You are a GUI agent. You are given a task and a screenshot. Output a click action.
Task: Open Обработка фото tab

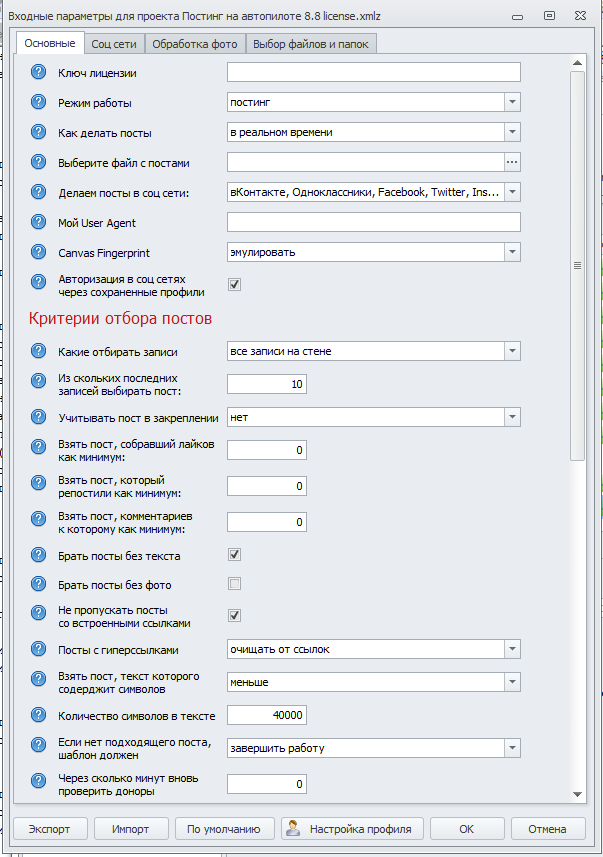click(195, 44)
